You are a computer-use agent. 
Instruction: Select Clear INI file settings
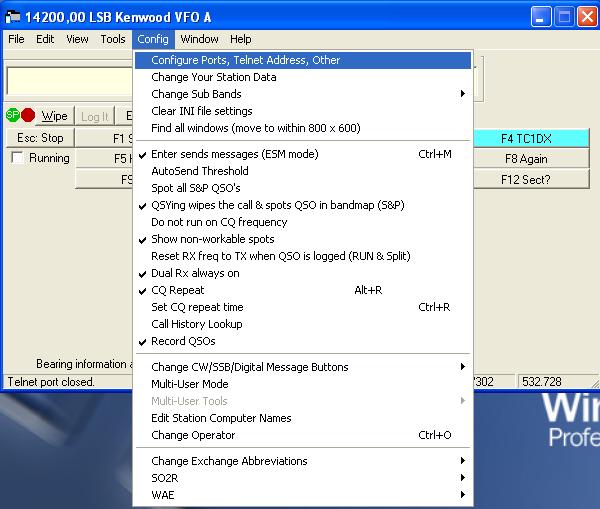(303, 111)
